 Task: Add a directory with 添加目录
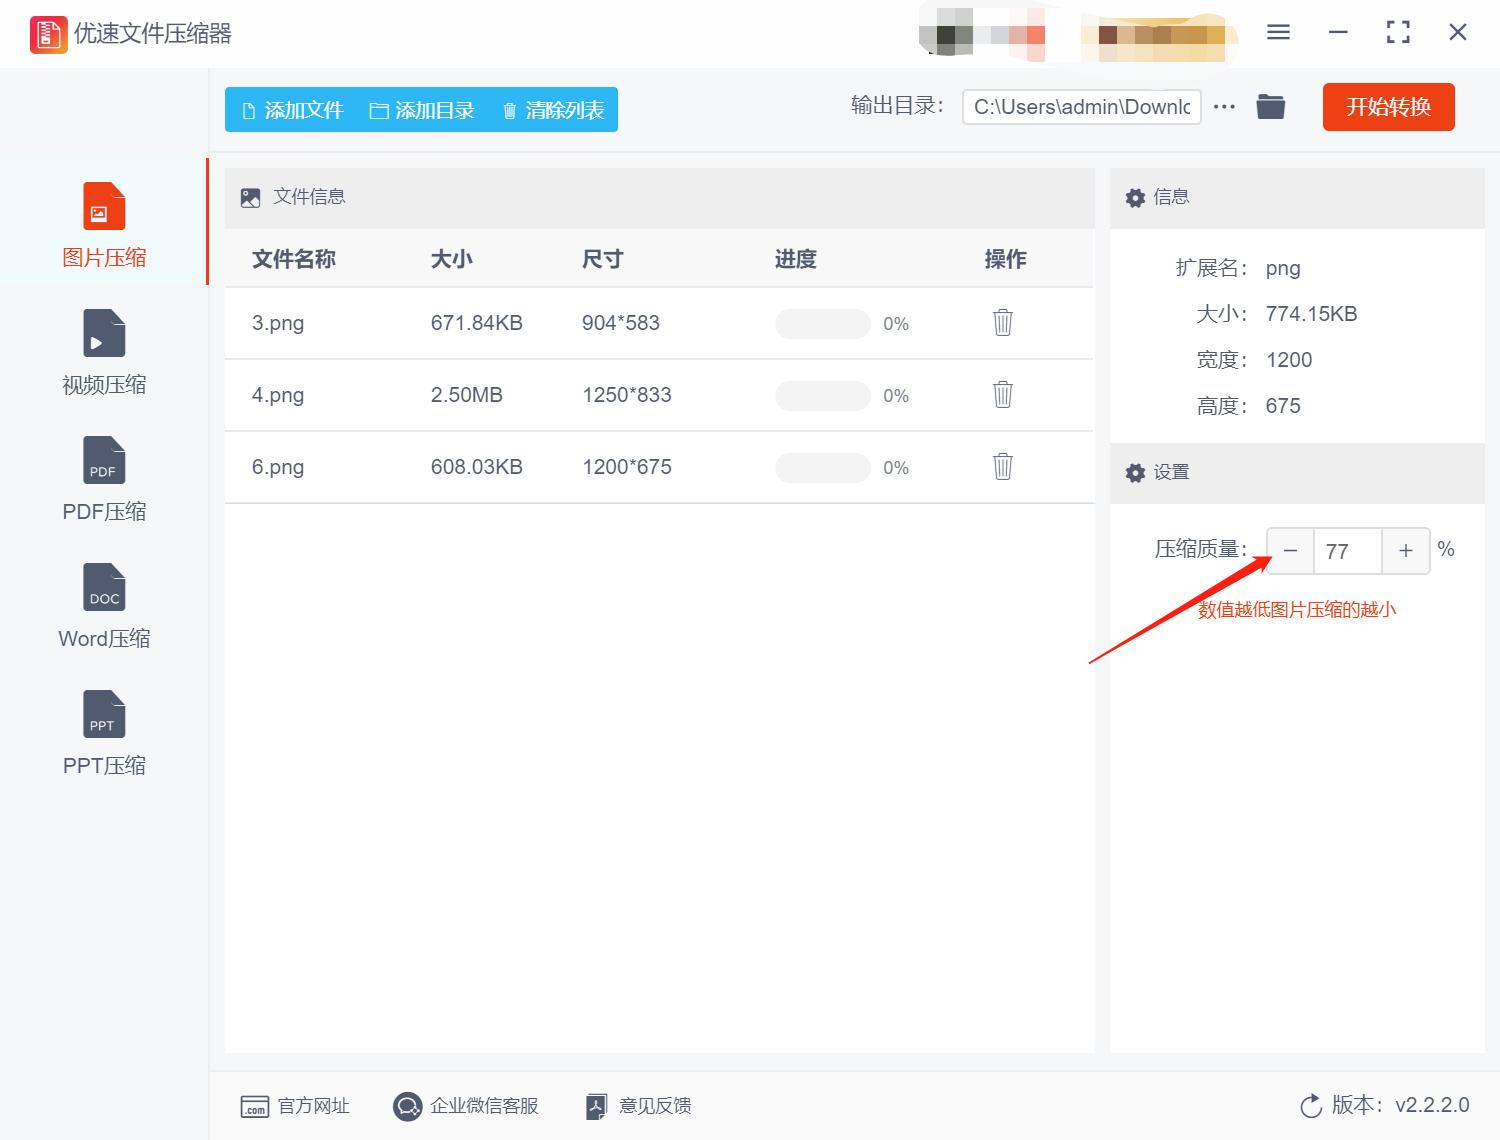point(423,110)
